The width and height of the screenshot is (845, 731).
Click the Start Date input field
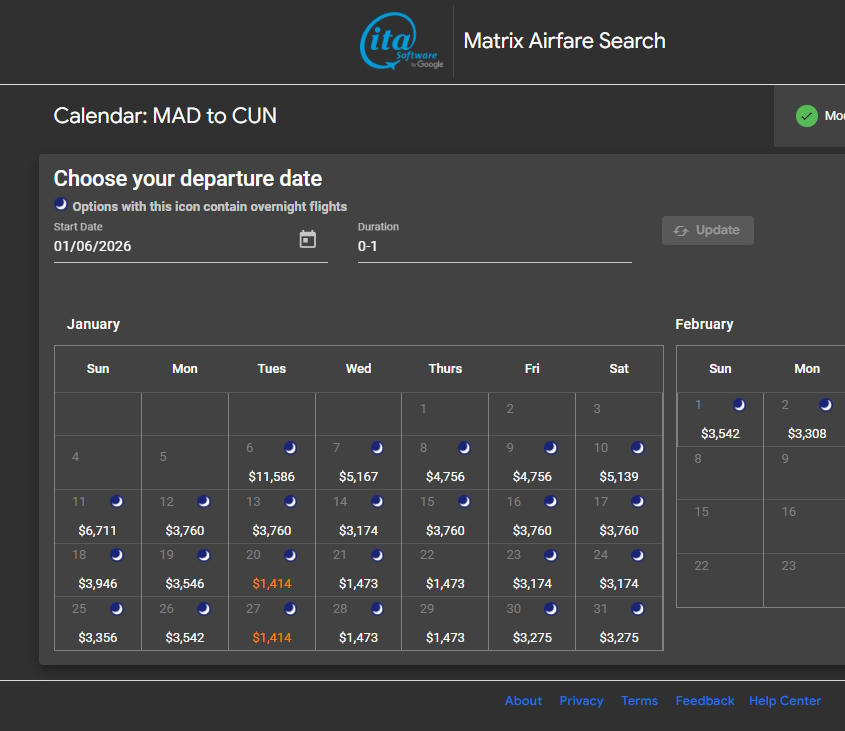pos(150,246)
